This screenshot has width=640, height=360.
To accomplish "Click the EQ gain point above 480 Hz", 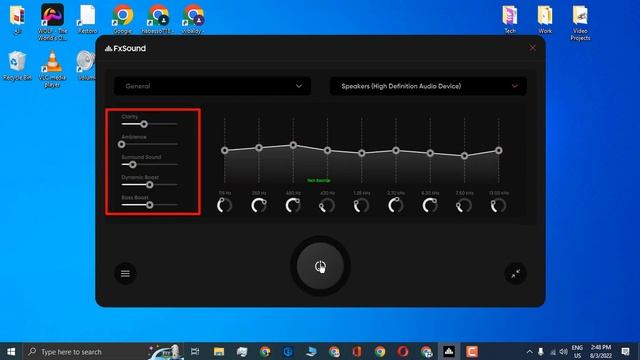I will tap(293, 145).
